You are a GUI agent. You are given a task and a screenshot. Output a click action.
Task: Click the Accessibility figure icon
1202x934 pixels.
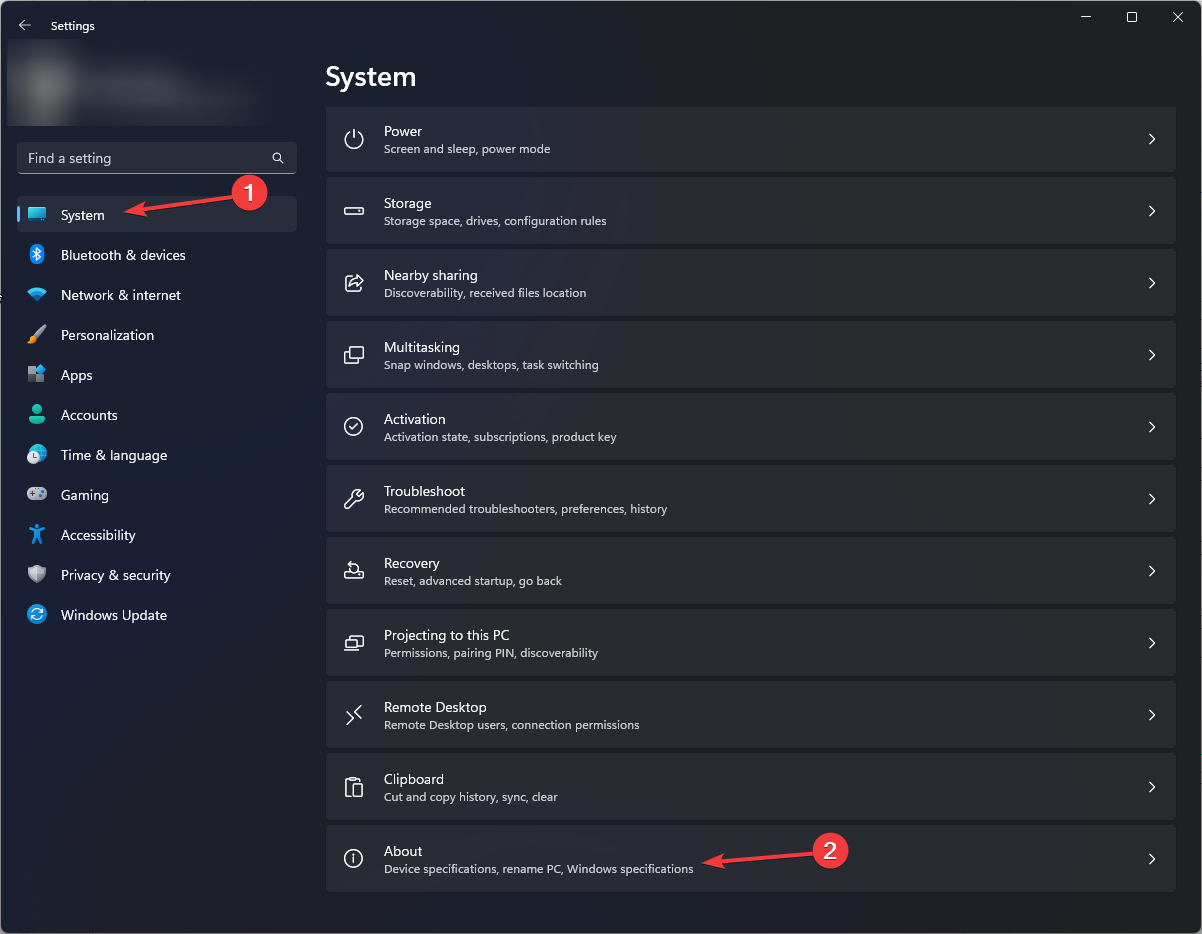pyautogui.click(x=37, y=535)
